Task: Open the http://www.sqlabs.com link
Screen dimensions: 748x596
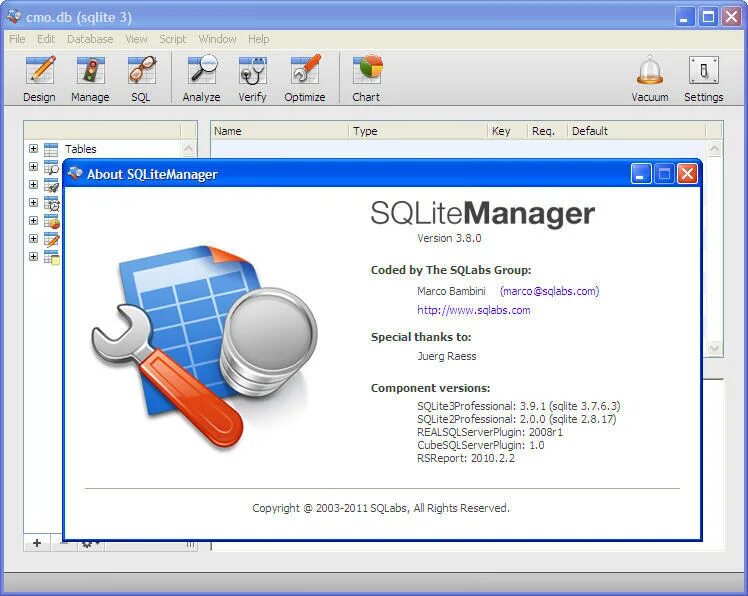Action: point(474,310)
